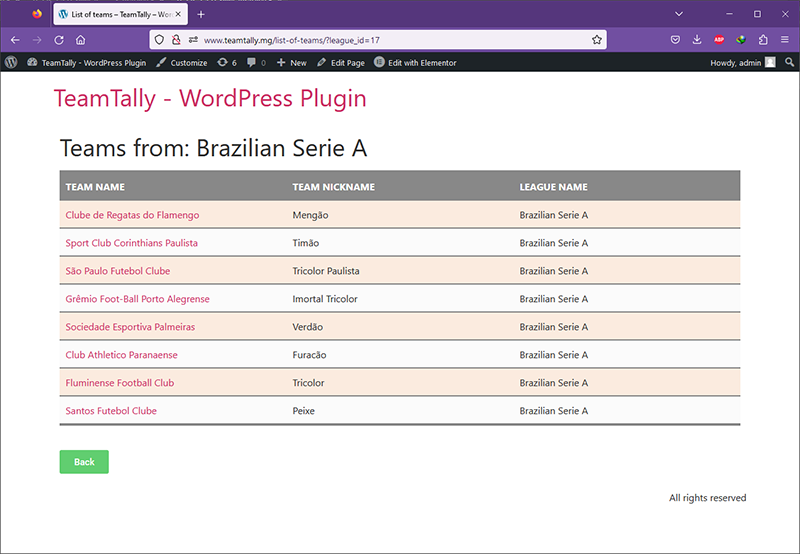The height and width of the screenshot is (554, 800).
Task: Open the comments bubble showing 0
Action: (256, 63)
